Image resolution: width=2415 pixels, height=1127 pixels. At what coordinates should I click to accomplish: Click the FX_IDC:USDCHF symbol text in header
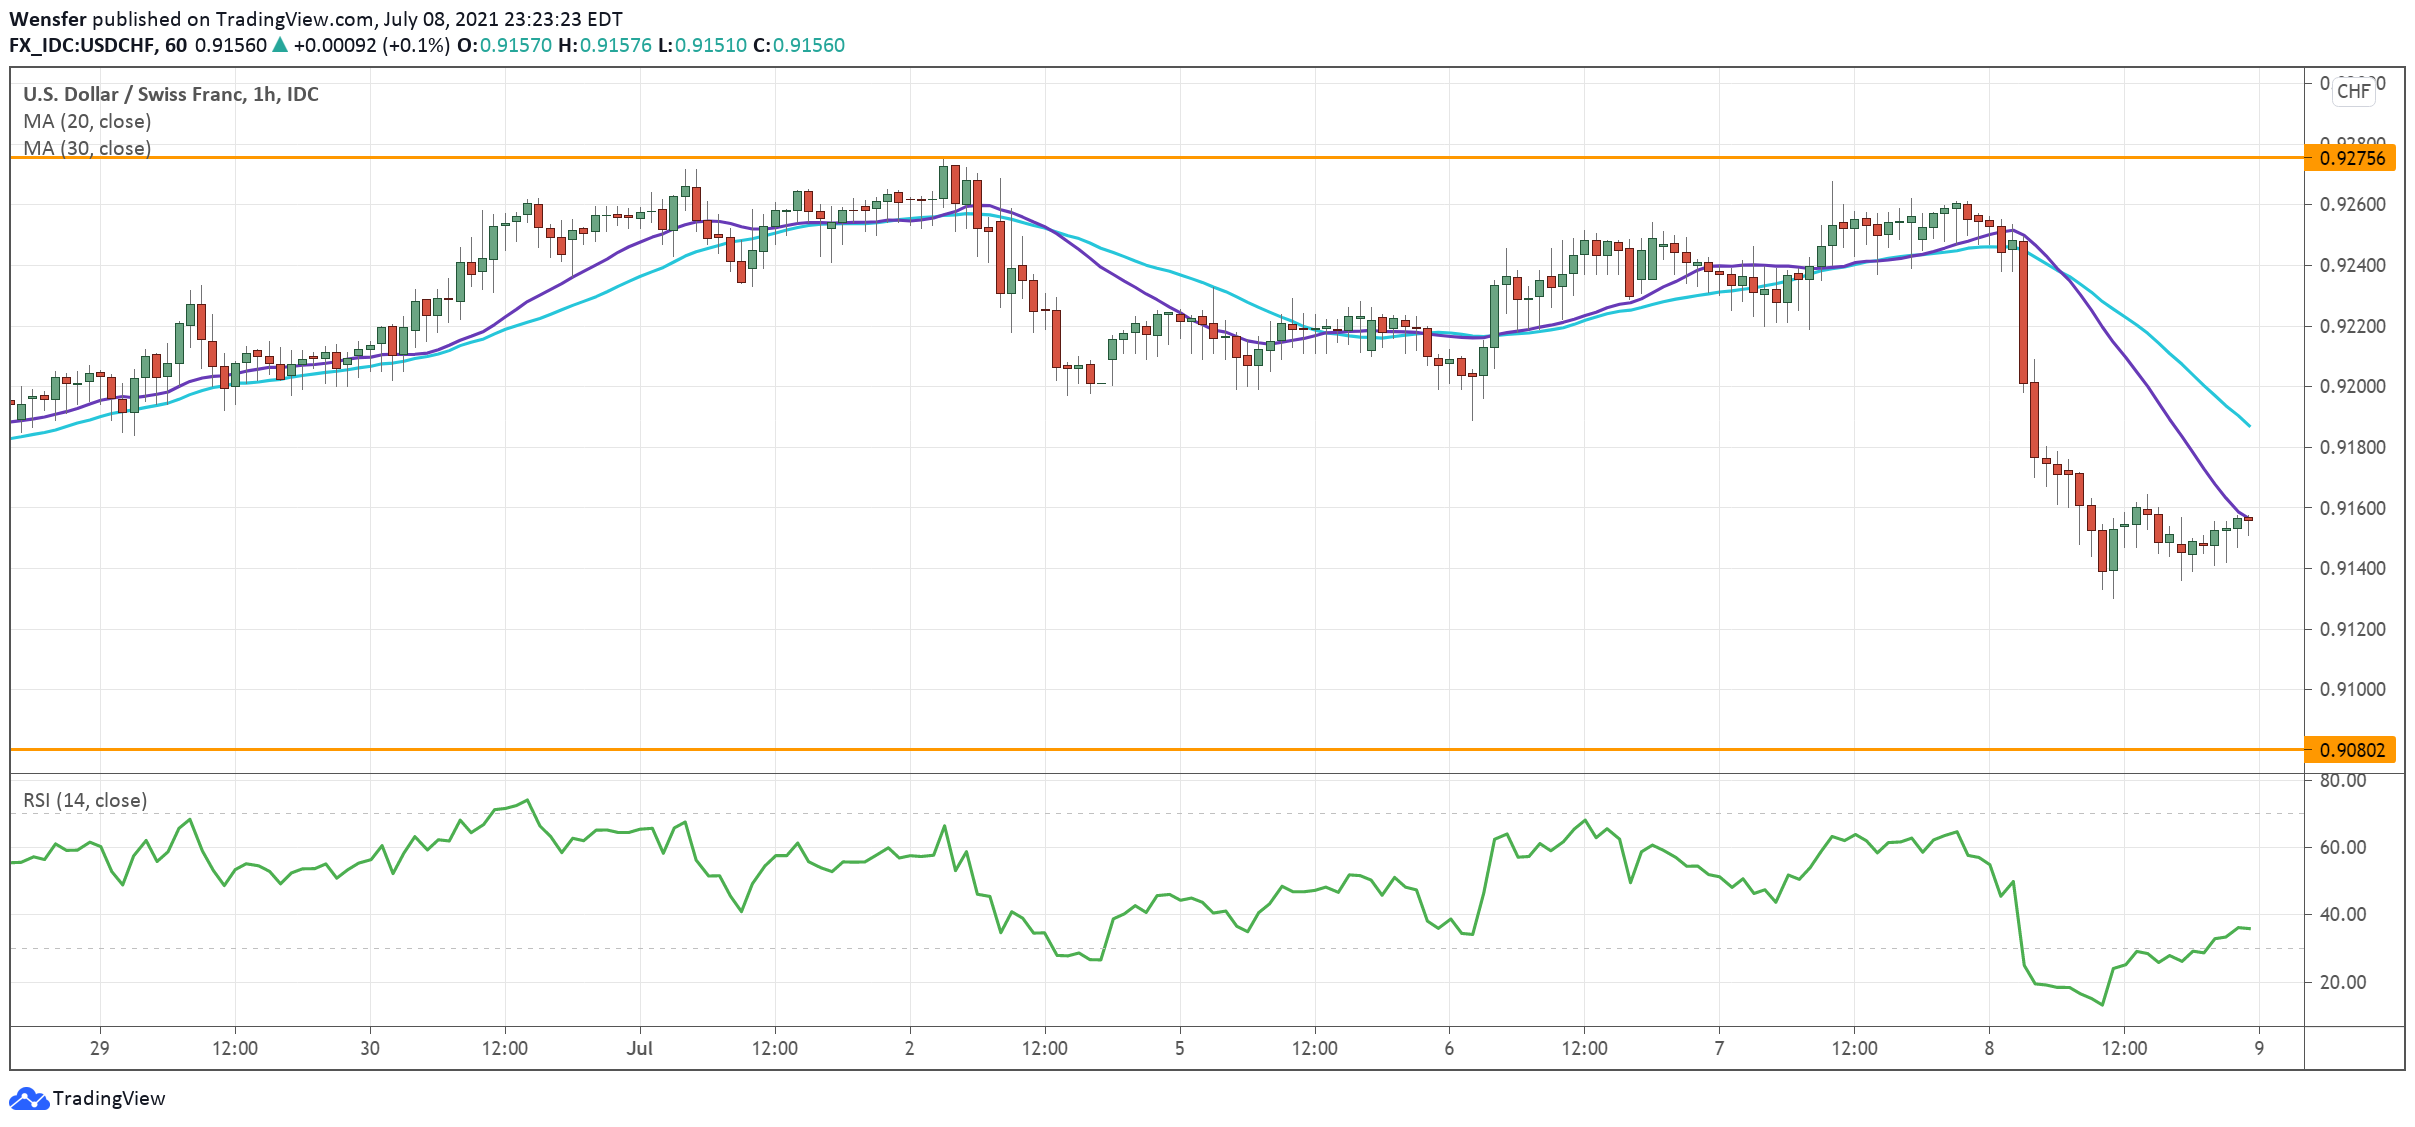(82, 45)
